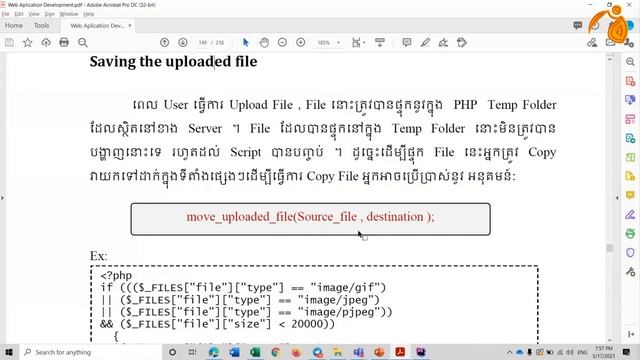Open Excel from the taskbar

click(x=255, y=352)
